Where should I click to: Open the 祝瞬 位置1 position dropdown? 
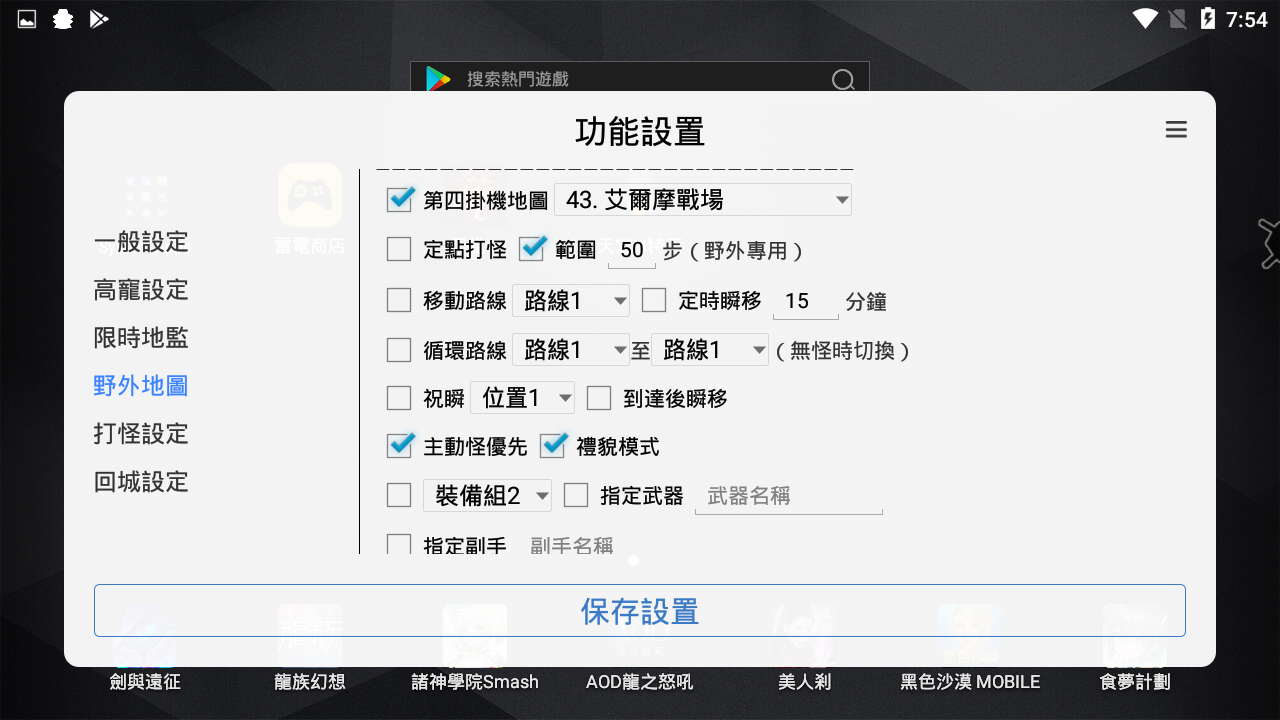click(x=522, y=397)
